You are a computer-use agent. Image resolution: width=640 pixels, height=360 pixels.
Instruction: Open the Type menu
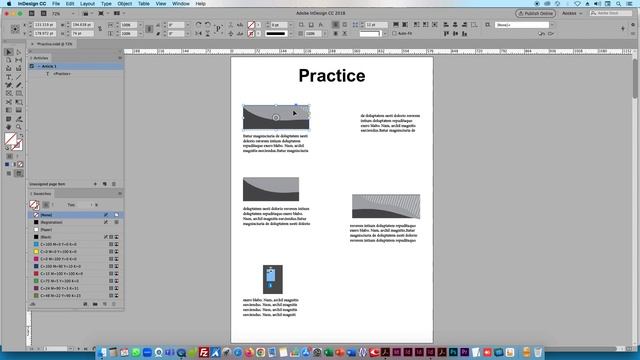[106, 4]
